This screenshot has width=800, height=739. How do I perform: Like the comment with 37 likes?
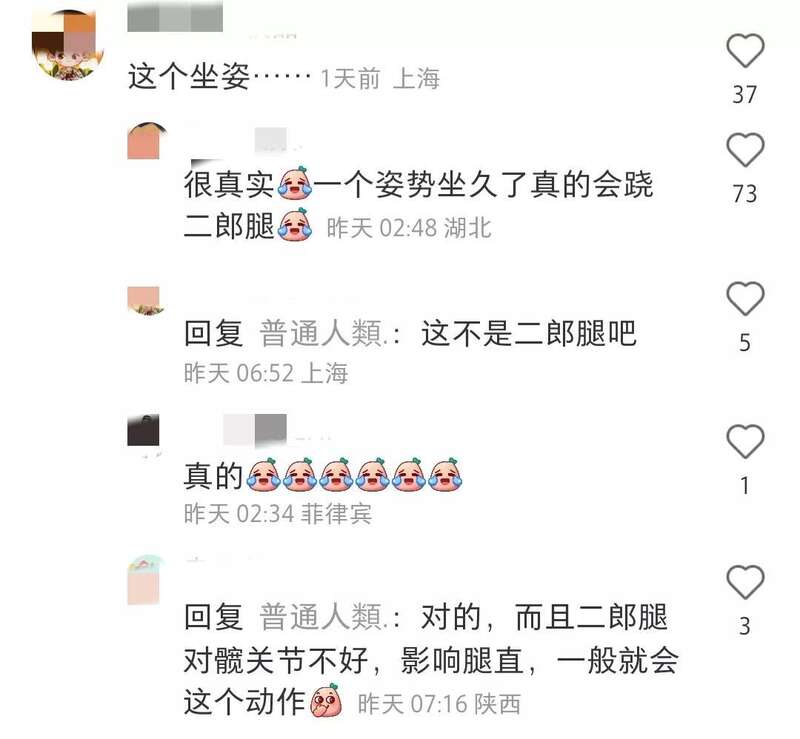745,50
